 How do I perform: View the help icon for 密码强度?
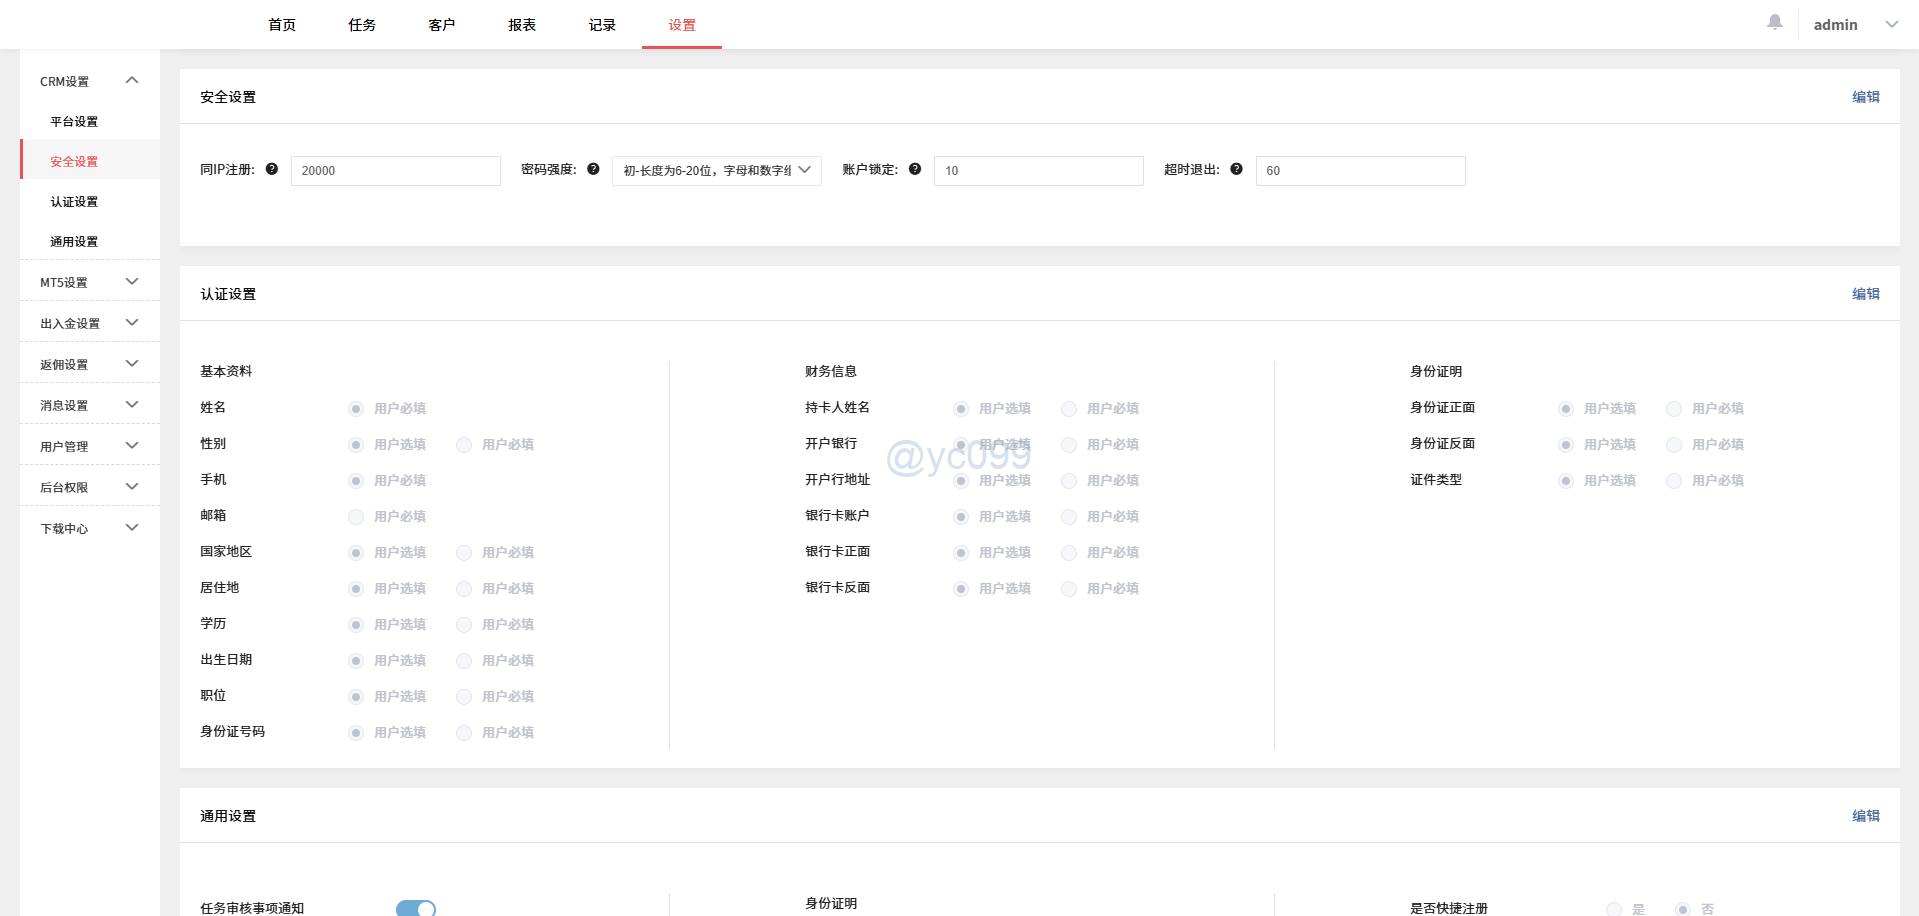[593, 169]
